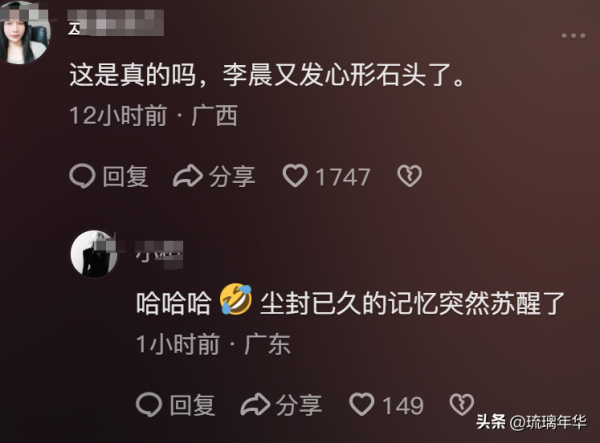Click reply bubble icon on Guangdong comment
Image resolution: width=600 pixels, height=443 pixels.
point(149,405)
